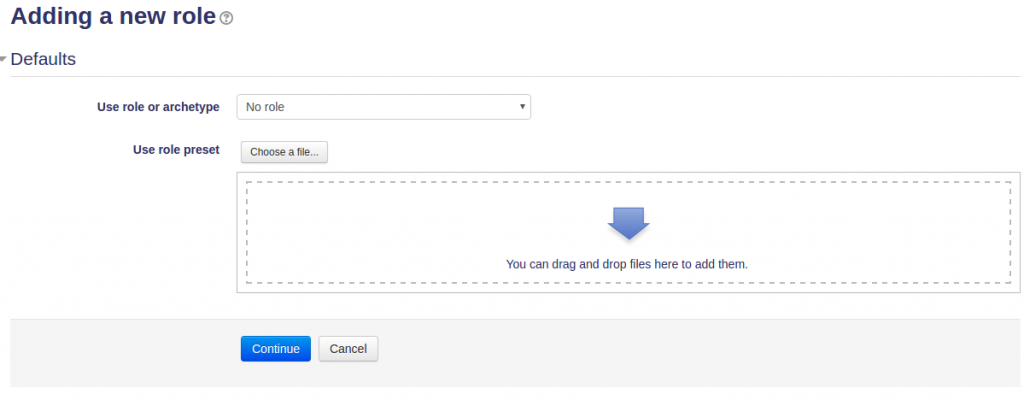
Task: Collapse the Defaults section triangle
Action: click(3, 59)
